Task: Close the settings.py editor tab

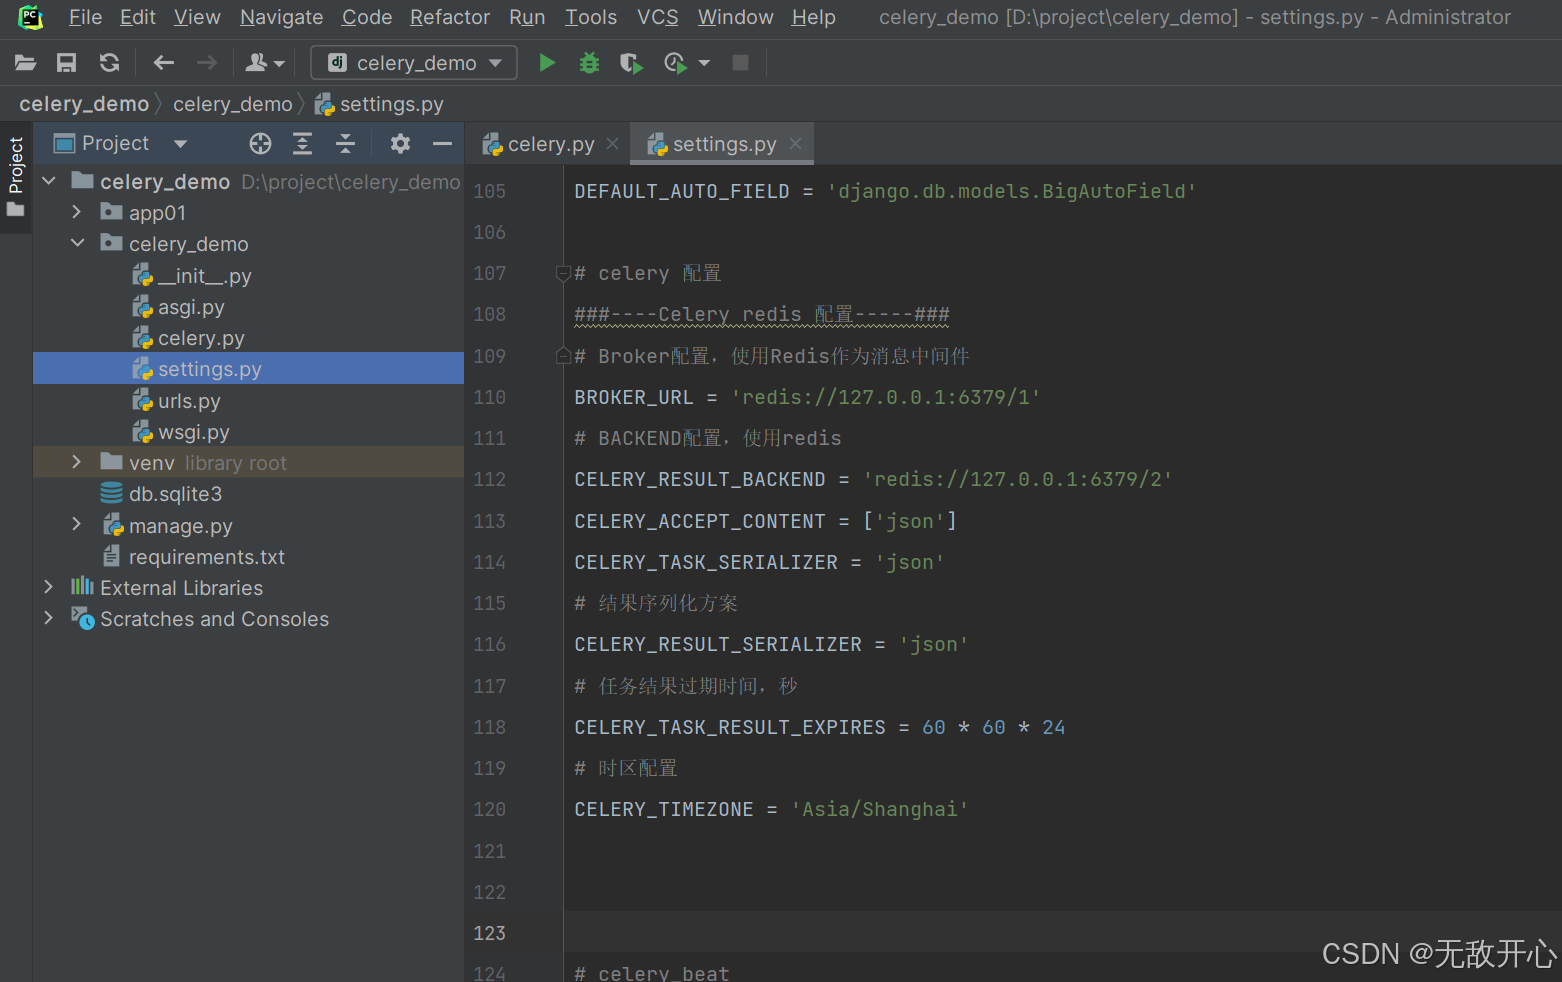Action: tap(795, 144)
